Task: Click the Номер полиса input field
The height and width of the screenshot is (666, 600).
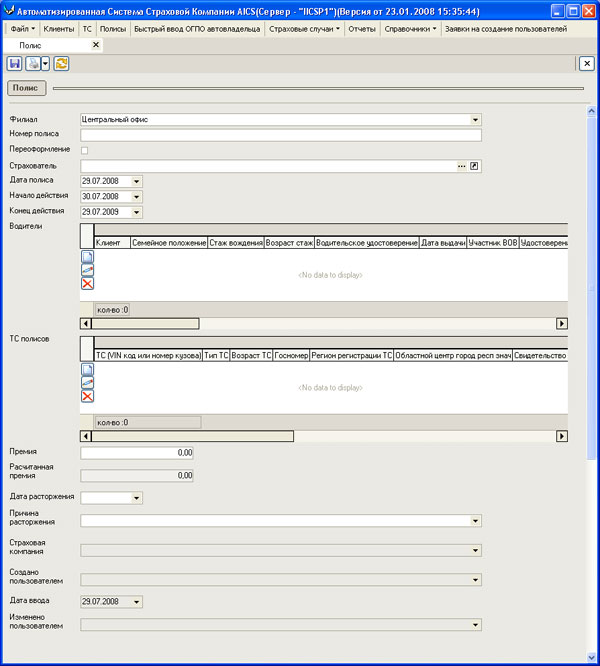Action: [x=280, y=135]
